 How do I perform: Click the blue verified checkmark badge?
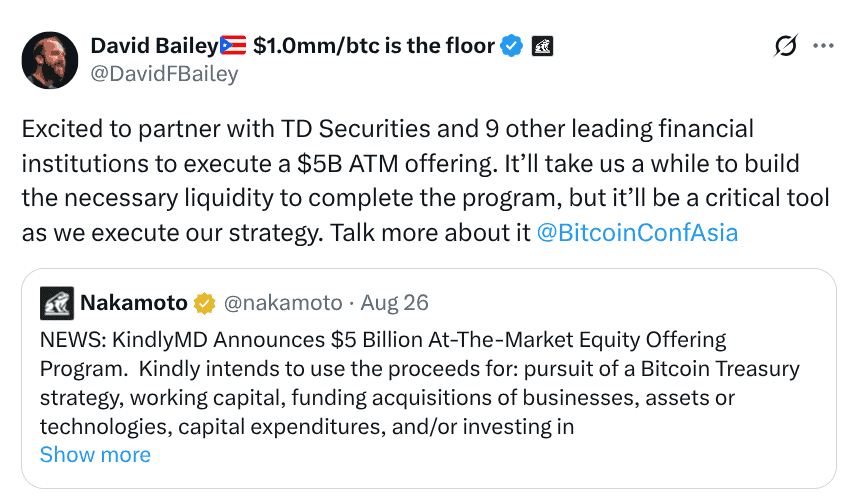pos(512,46)
